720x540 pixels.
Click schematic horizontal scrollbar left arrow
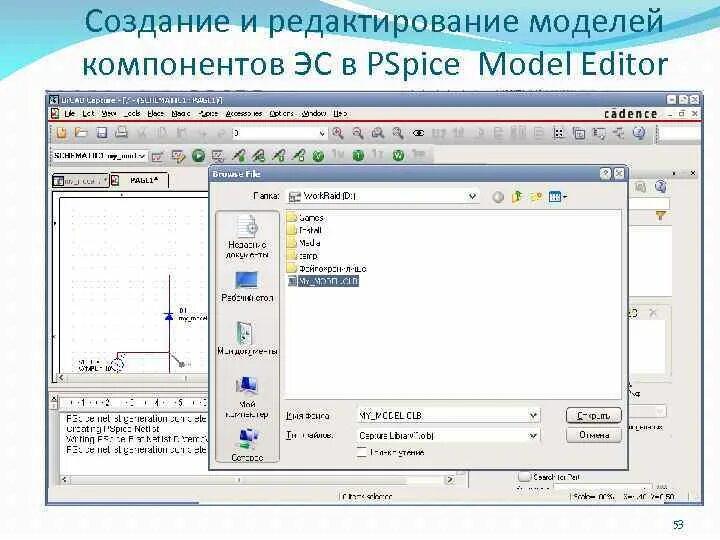(x=61, y=377)
